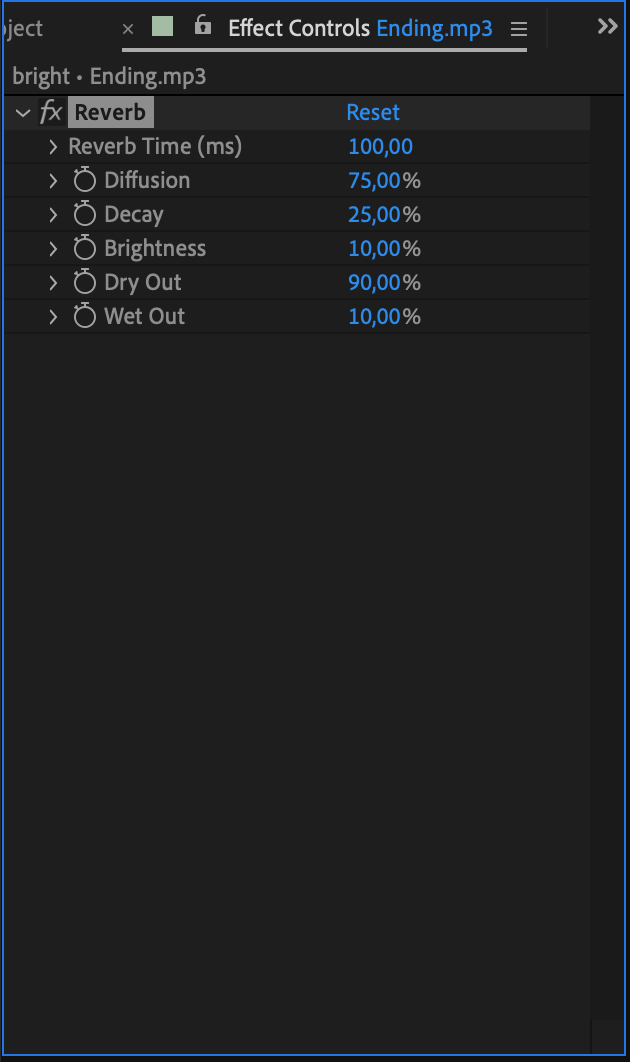The height and width of the screenshot is (1062, 630).
Task: Open the Effect Controls panel menu
Action: coord(518,29)
